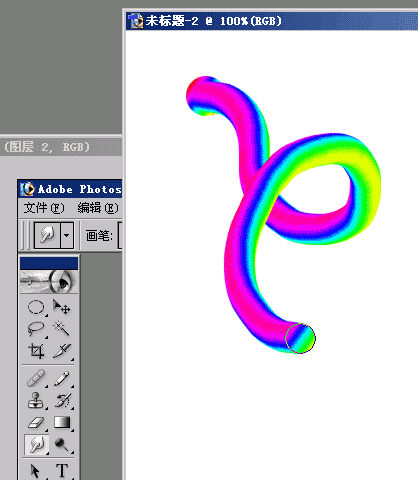The width and height of the screenshot is (418, 480).
Task: Click the active Smudge tool in toolbox
Action: [x=37, y=445]
